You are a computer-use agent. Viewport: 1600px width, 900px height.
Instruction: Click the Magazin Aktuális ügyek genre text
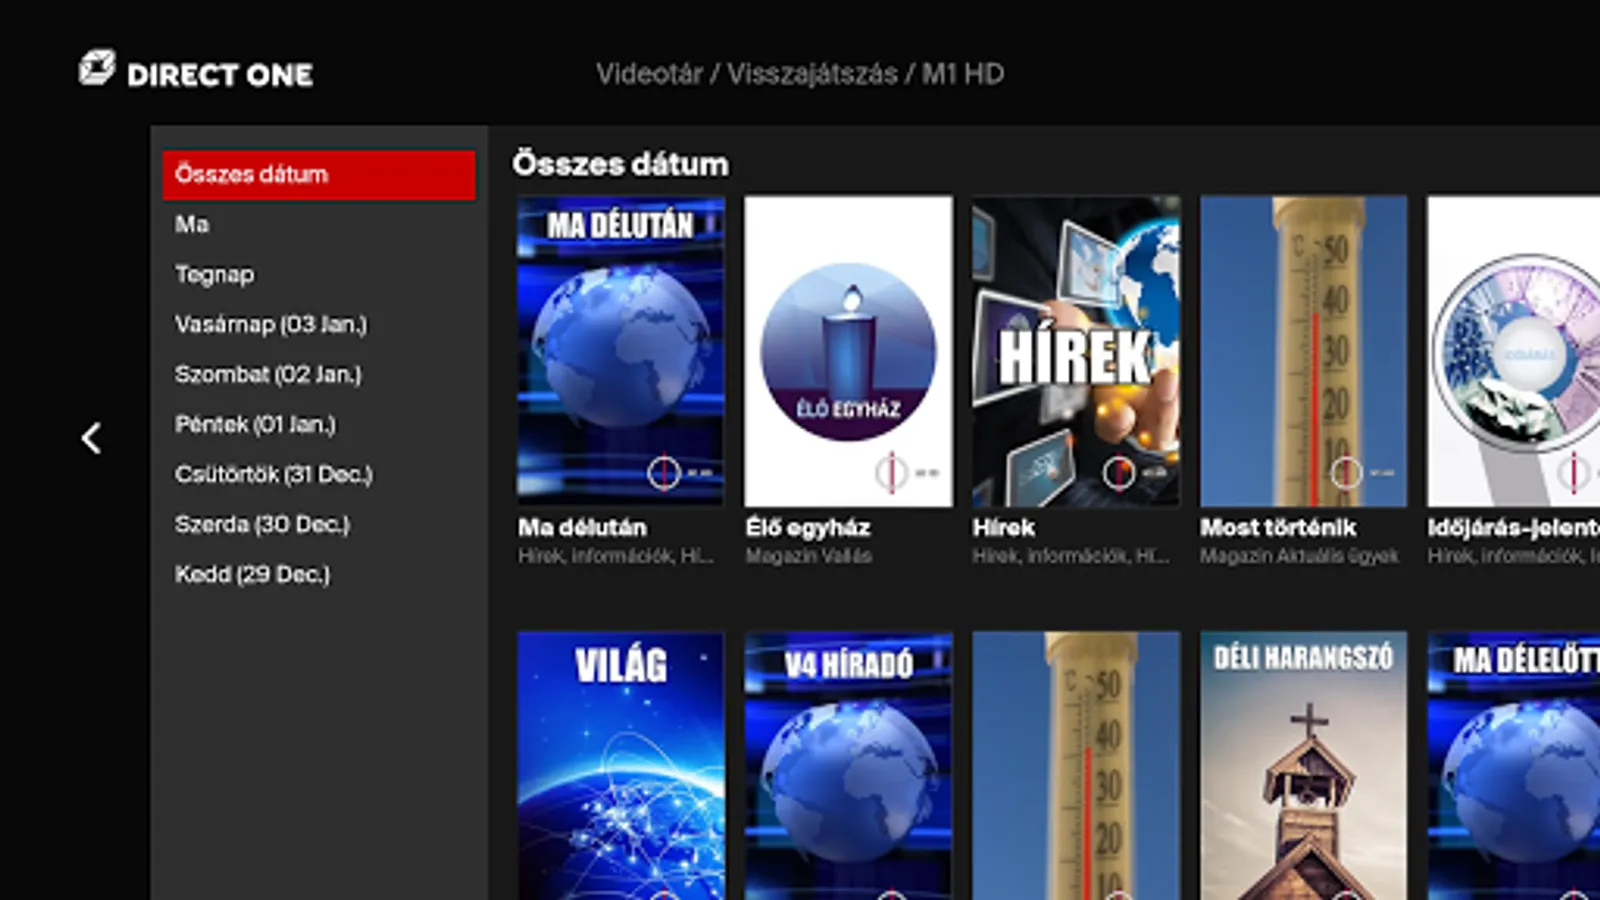(x=1300, y=556)
